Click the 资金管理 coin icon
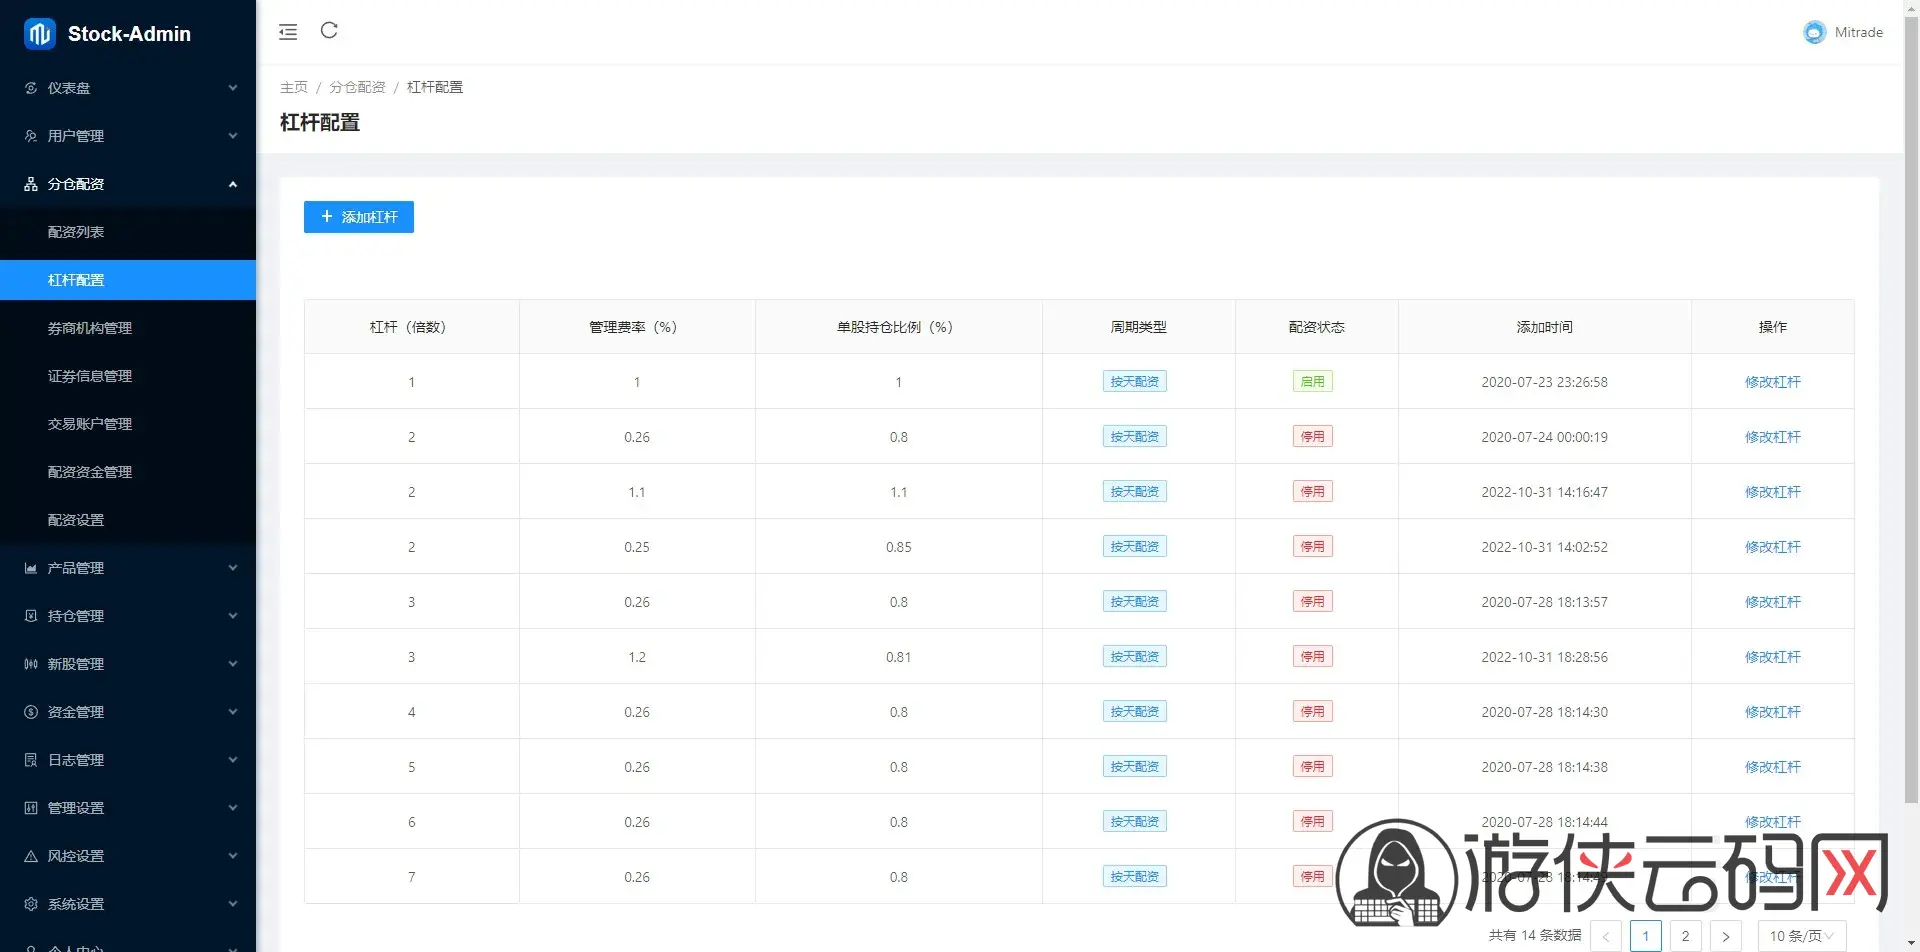This screenshot has height=952, width=1920. pyautogui.click(x=31, y=712)
